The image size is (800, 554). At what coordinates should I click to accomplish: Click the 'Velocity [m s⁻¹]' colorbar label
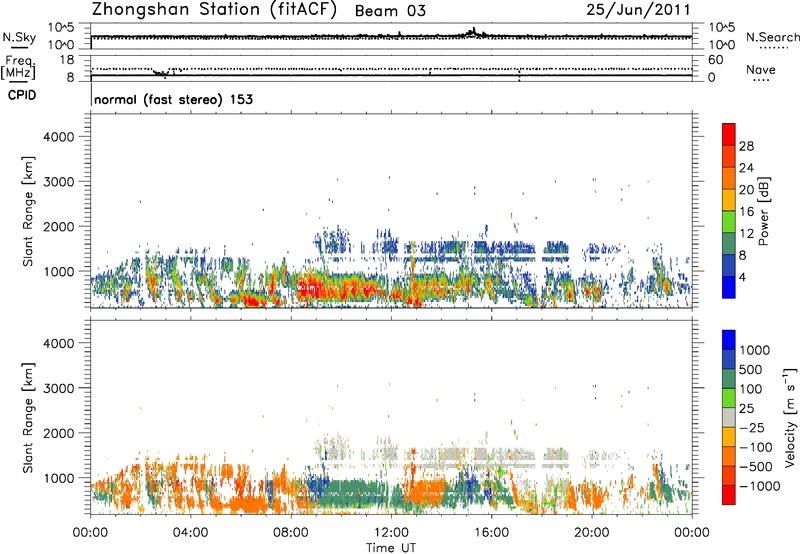[x=790, y=417]
